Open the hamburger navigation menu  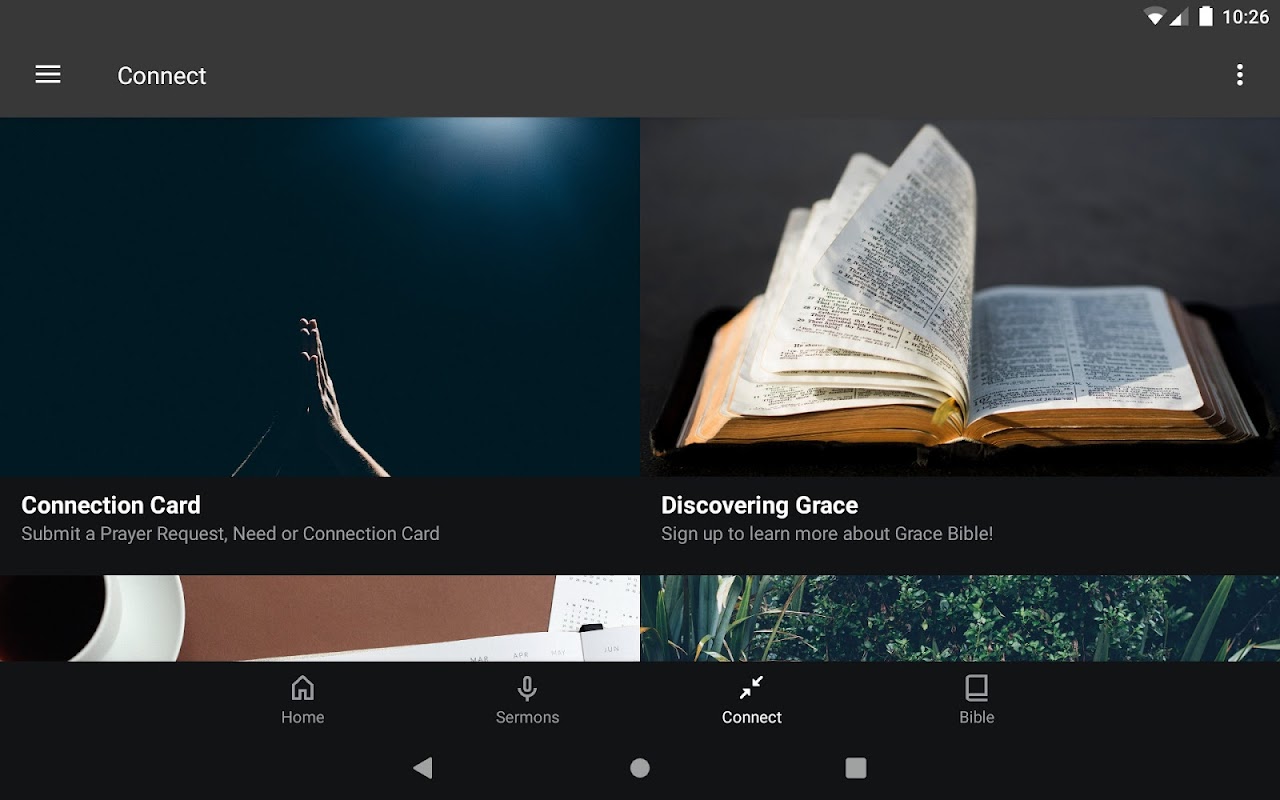(x=48, y=75)
